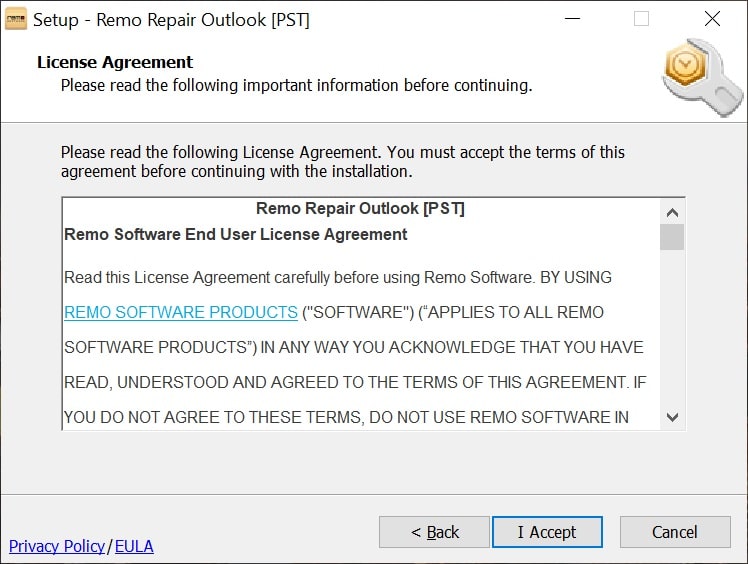Go back with the Back button
The height and width of the screenshot is (564, 748).
click(x=434, y=532)
